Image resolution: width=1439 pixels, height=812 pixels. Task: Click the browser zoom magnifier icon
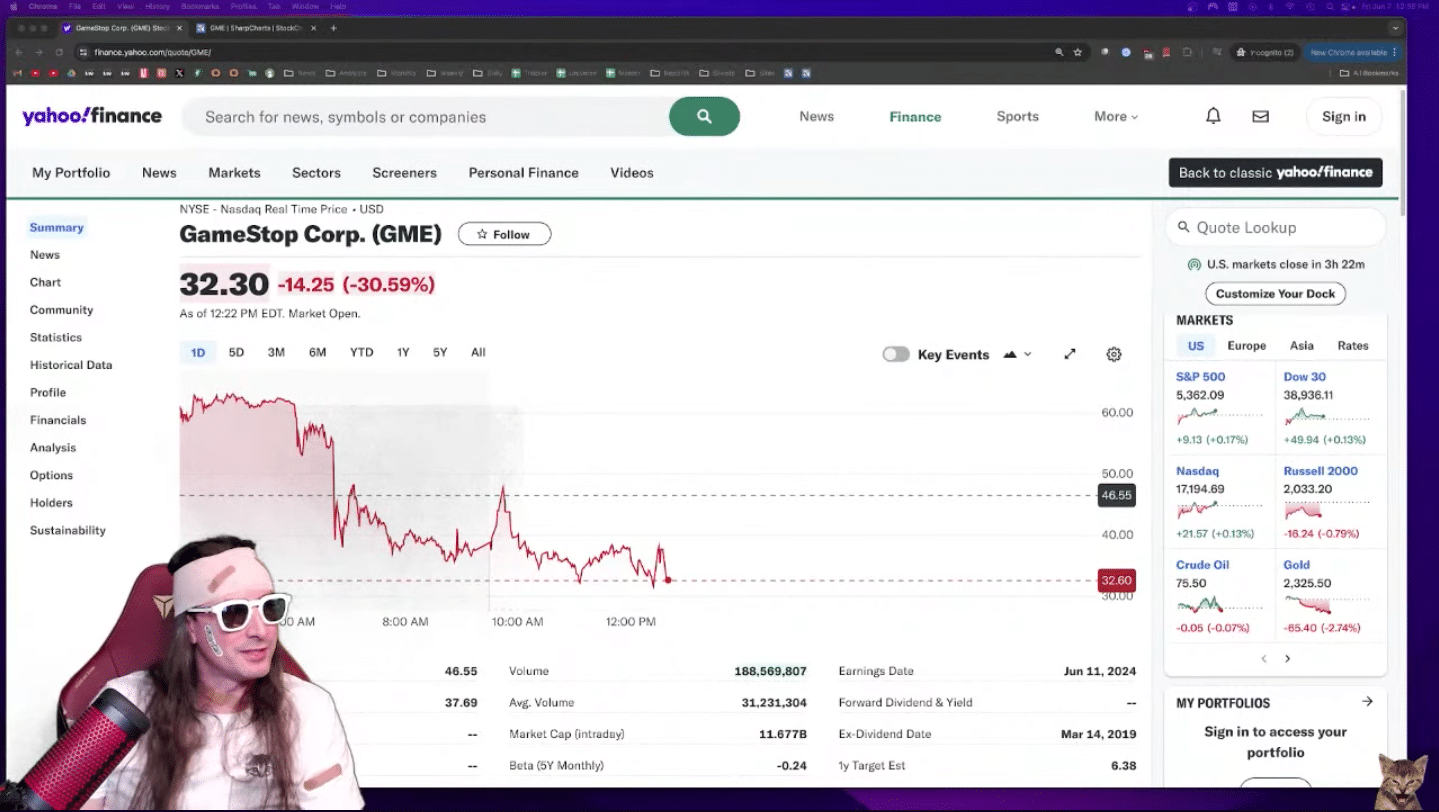(1059, 52)
